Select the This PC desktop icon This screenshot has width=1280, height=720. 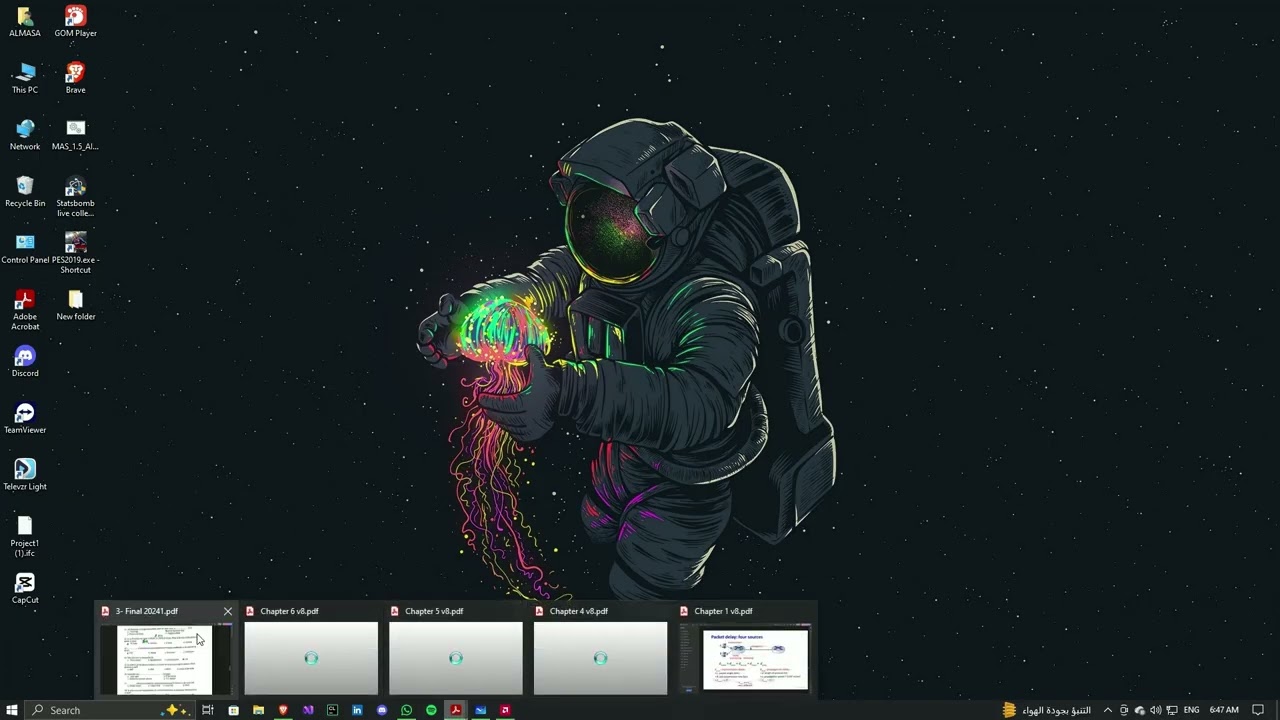tap(25, 78)
